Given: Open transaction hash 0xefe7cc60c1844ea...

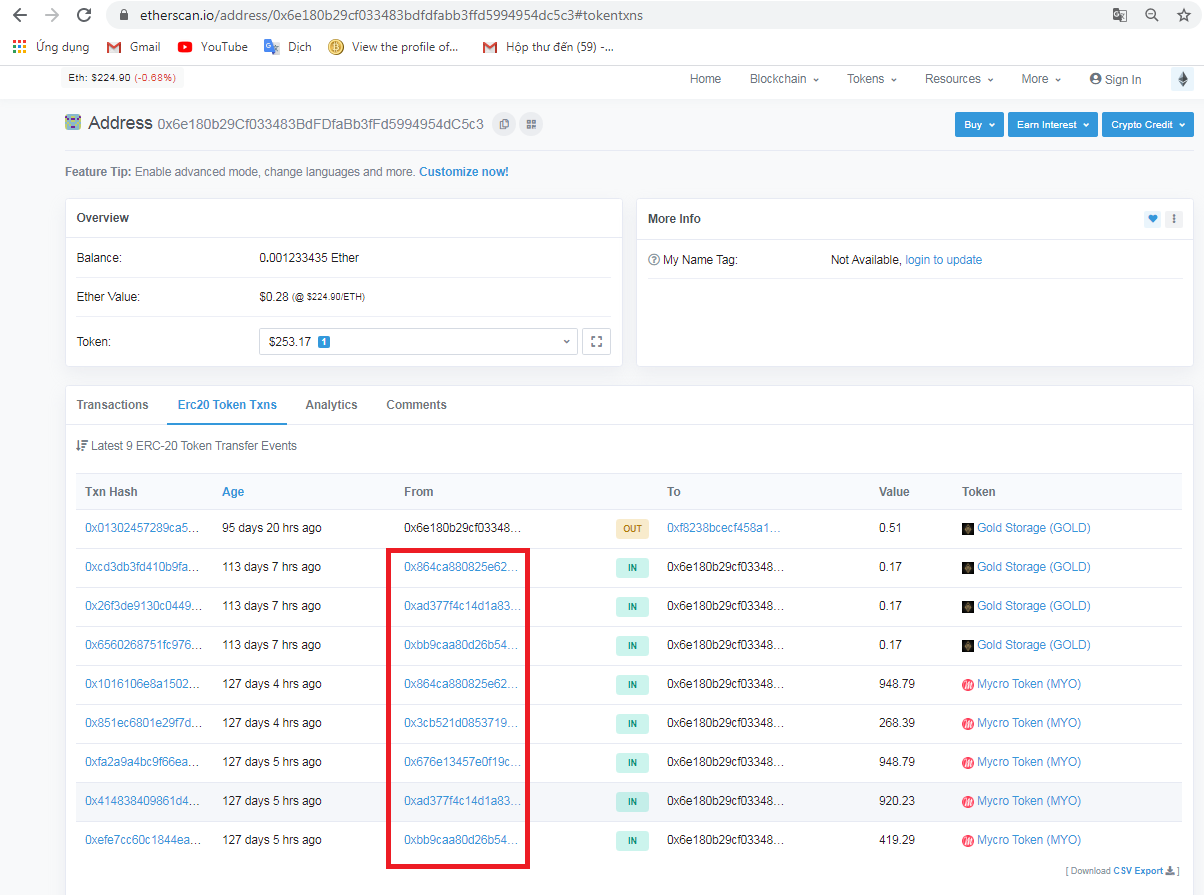Looking at the screenshot, I should [x=142, y=840].
